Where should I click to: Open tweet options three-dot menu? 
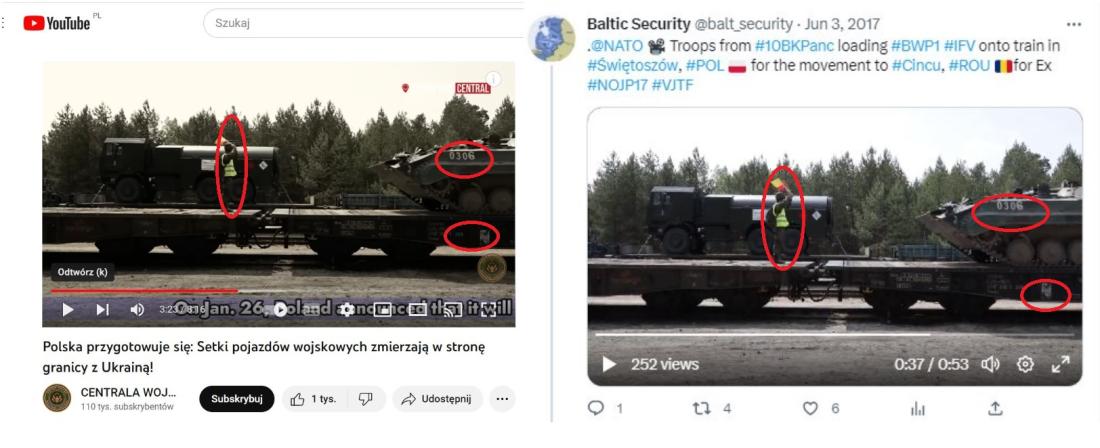coord(1073,24)
